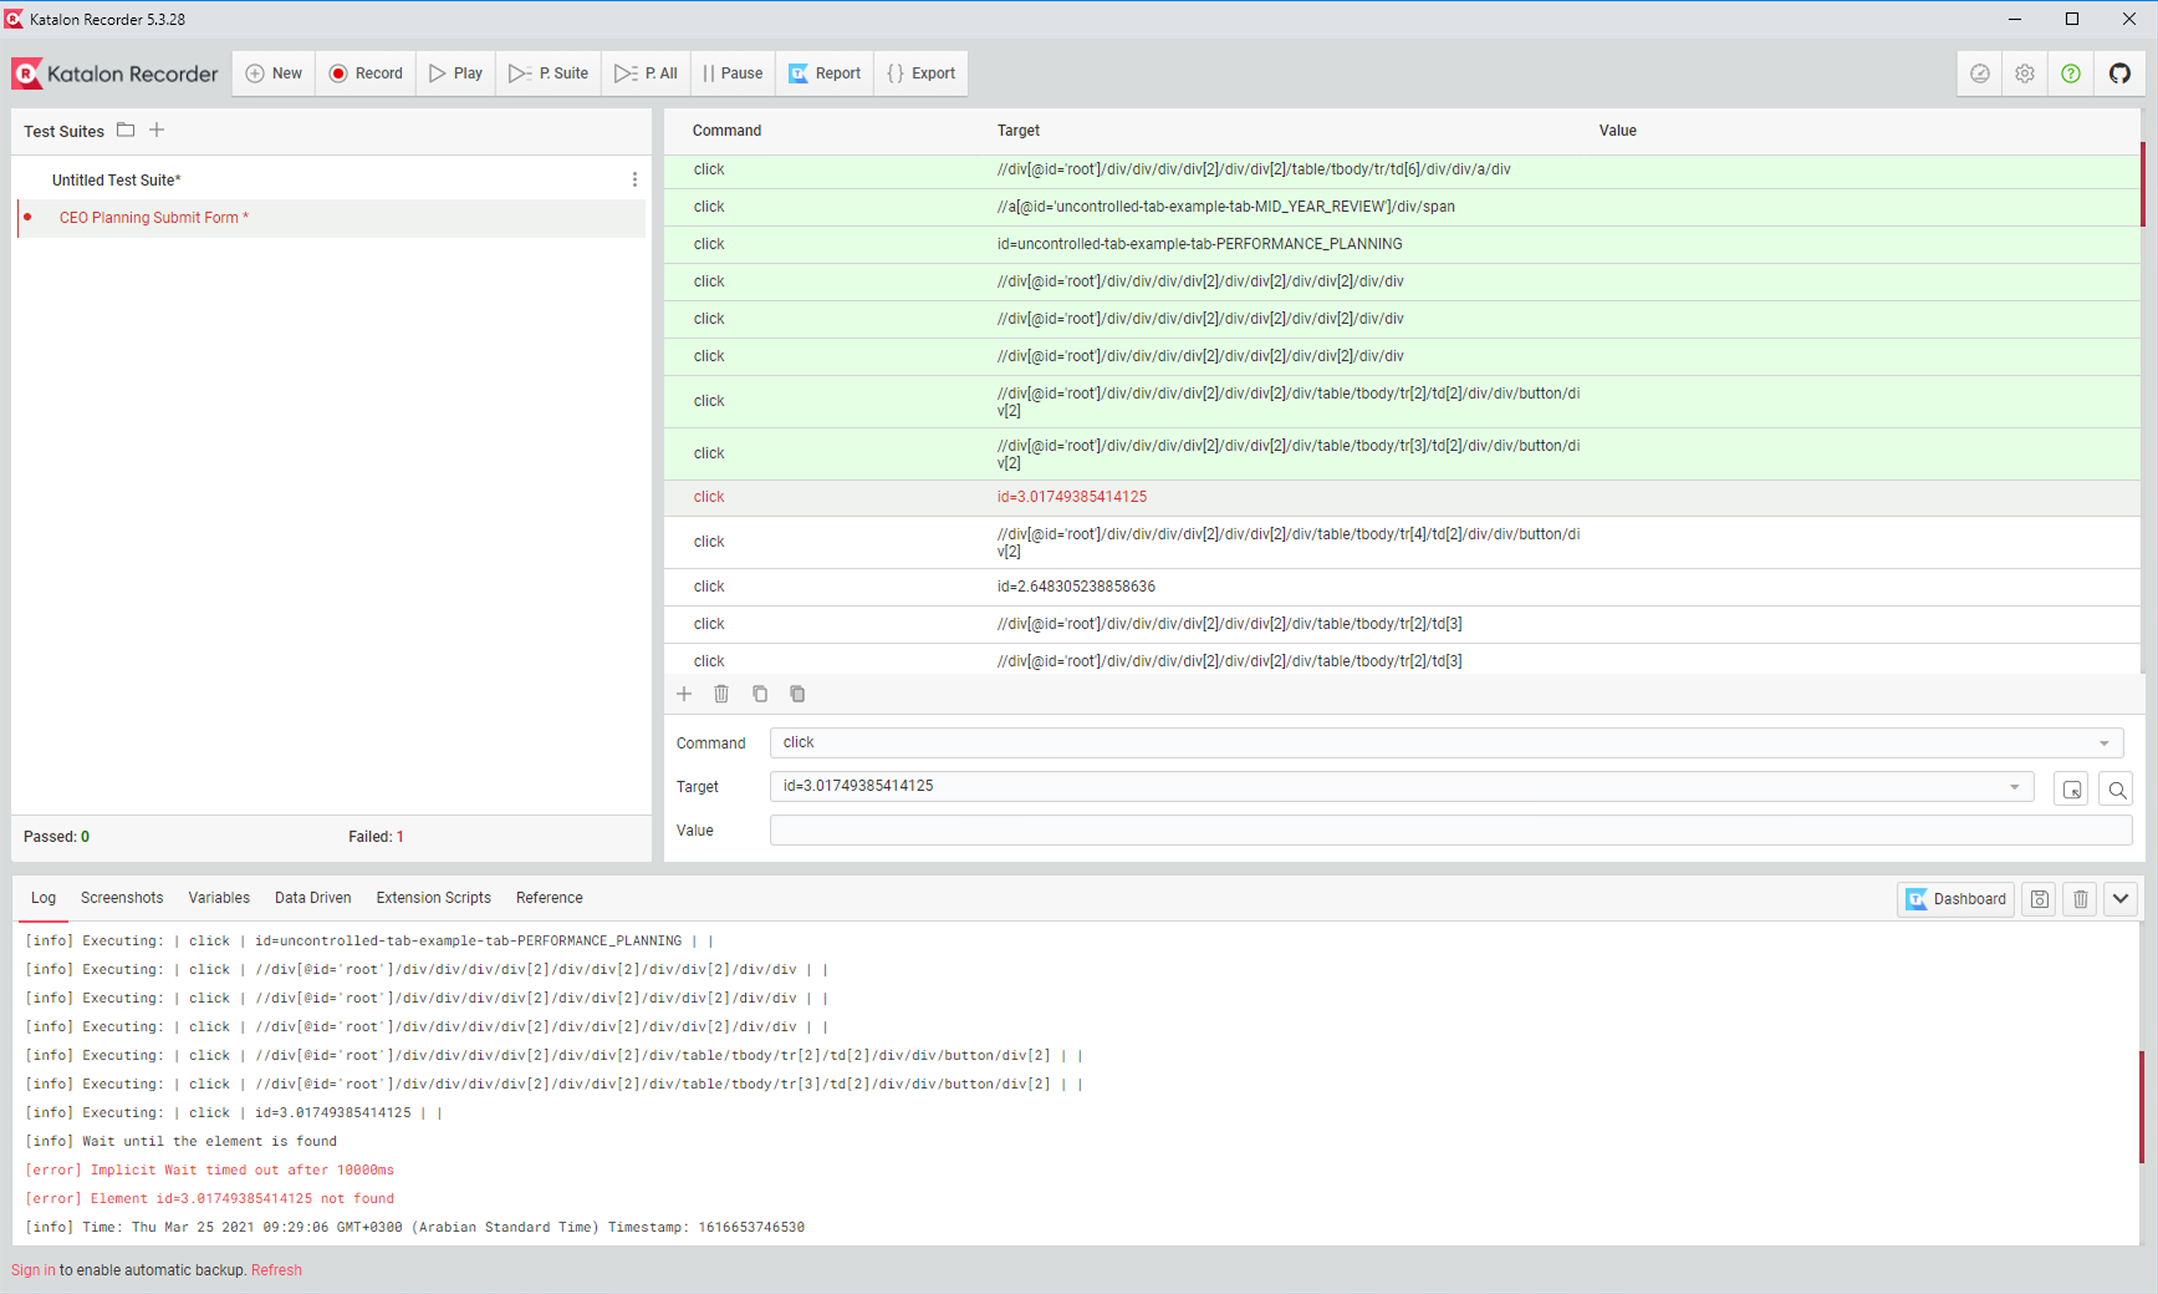
Task: Click the New test case button
Action: tap(274, 73)
